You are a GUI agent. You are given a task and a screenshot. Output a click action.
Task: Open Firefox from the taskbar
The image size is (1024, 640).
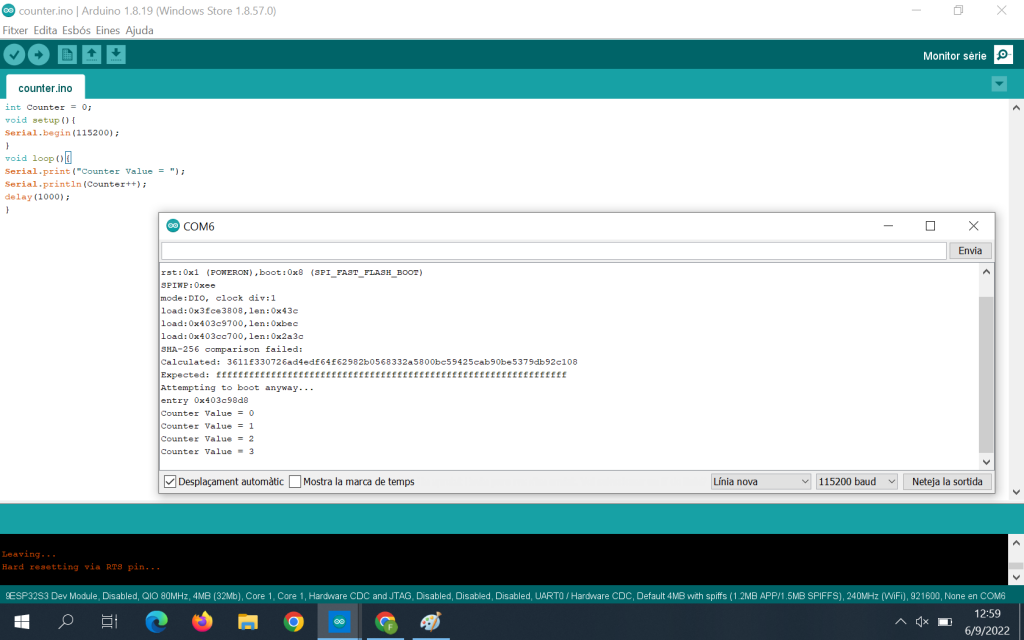click(202, 622)
